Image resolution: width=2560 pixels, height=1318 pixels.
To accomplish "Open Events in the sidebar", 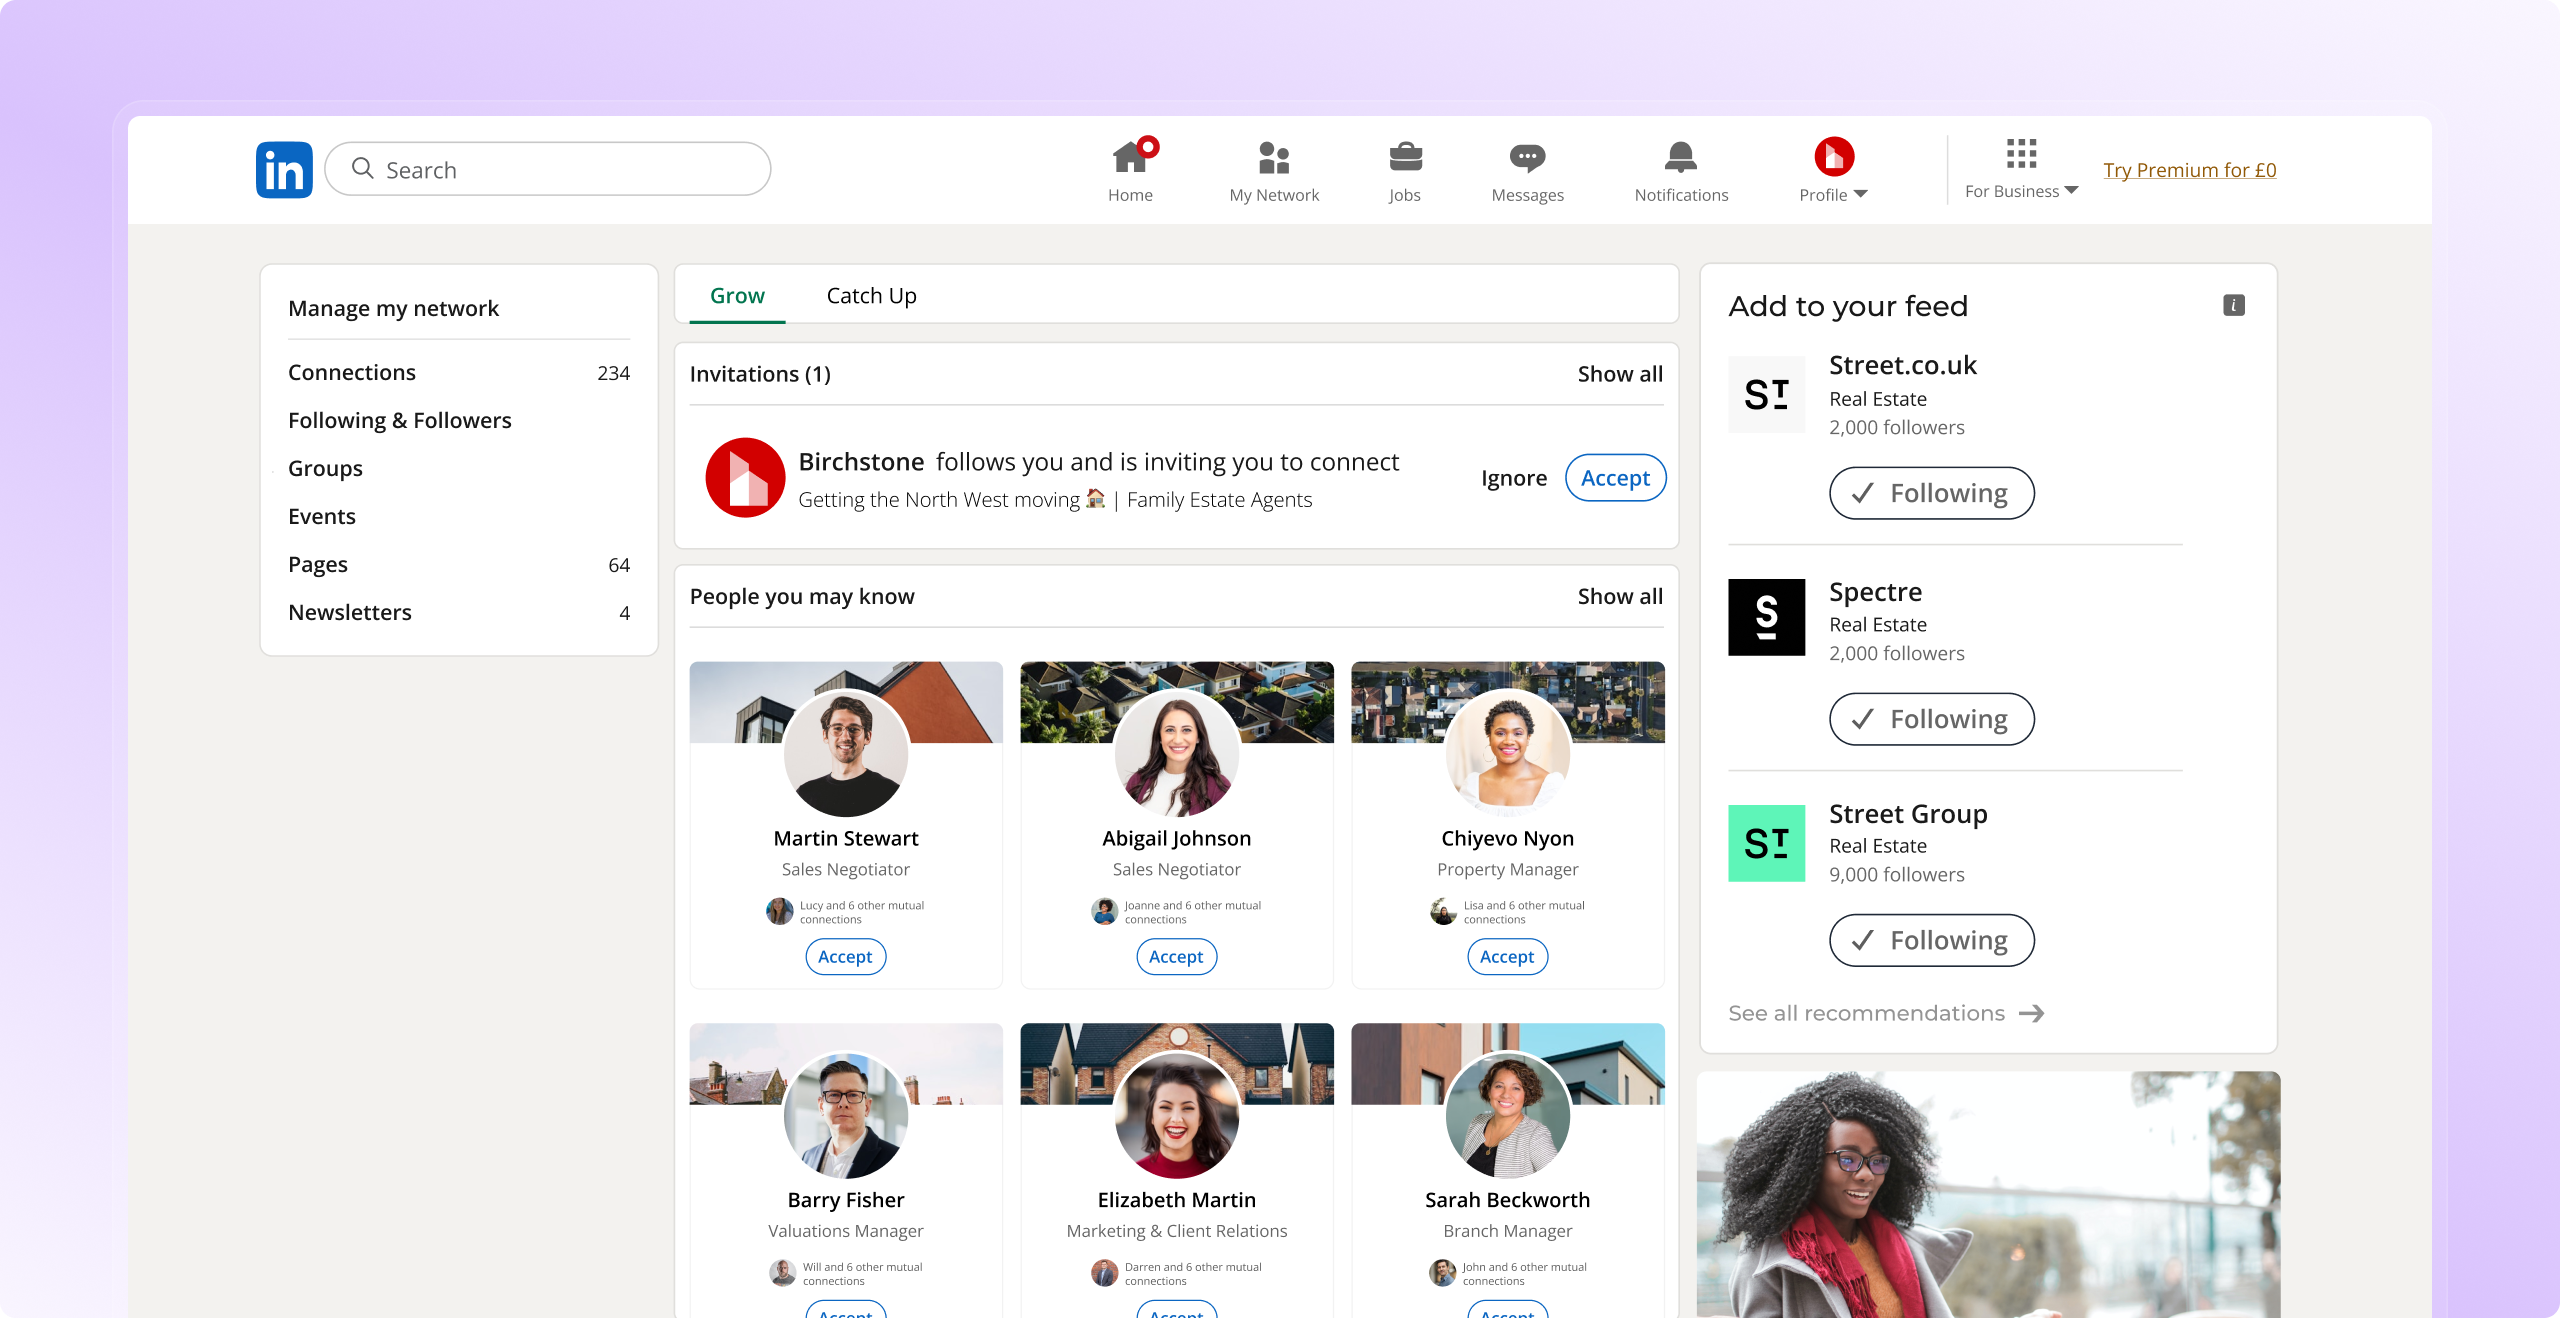I will pyautogui.click(x=322, y=516).
